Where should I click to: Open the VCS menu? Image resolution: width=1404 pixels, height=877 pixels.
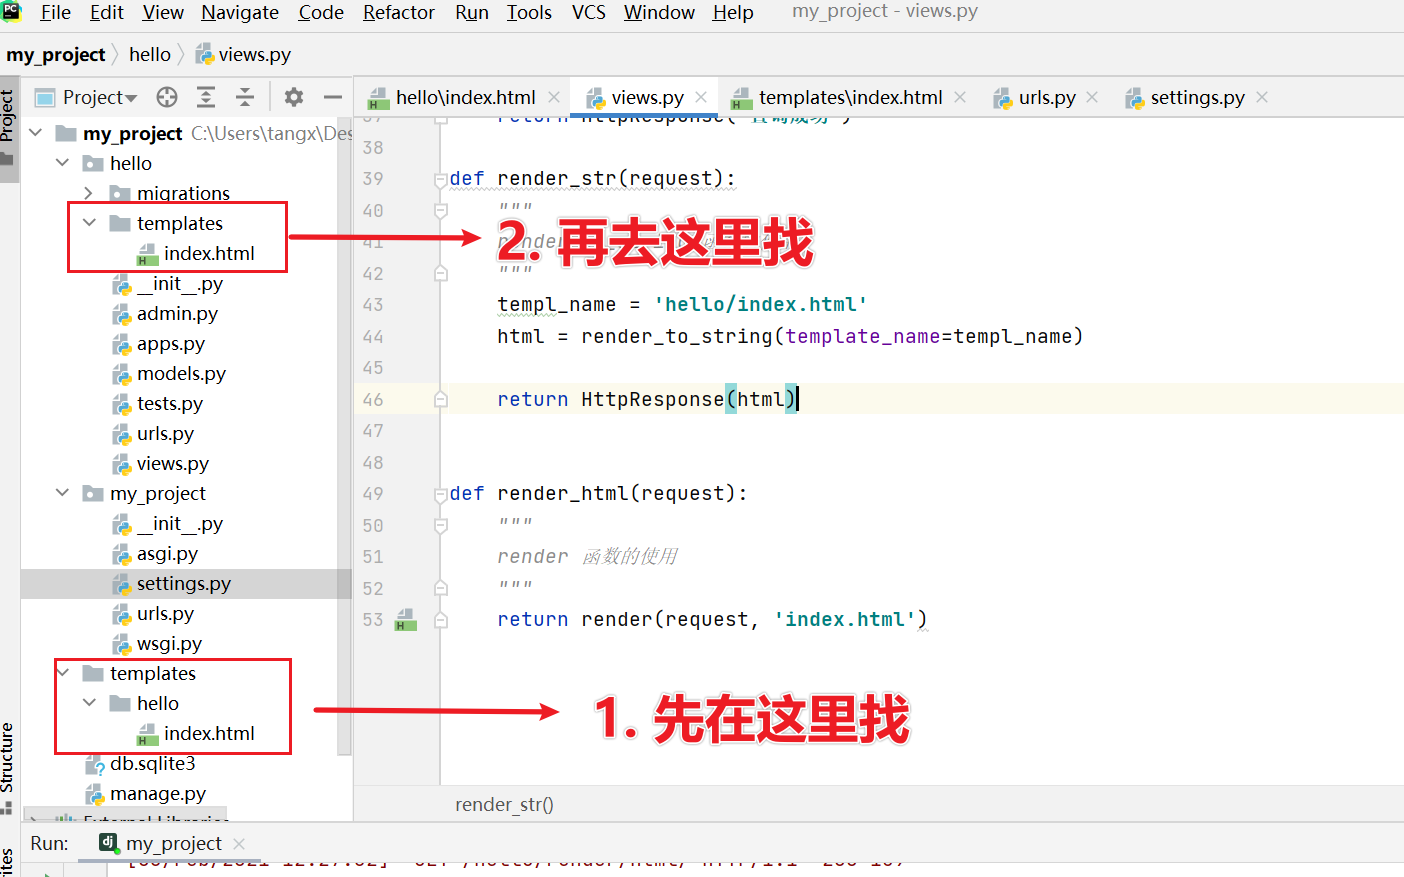(x=589, y=12)
